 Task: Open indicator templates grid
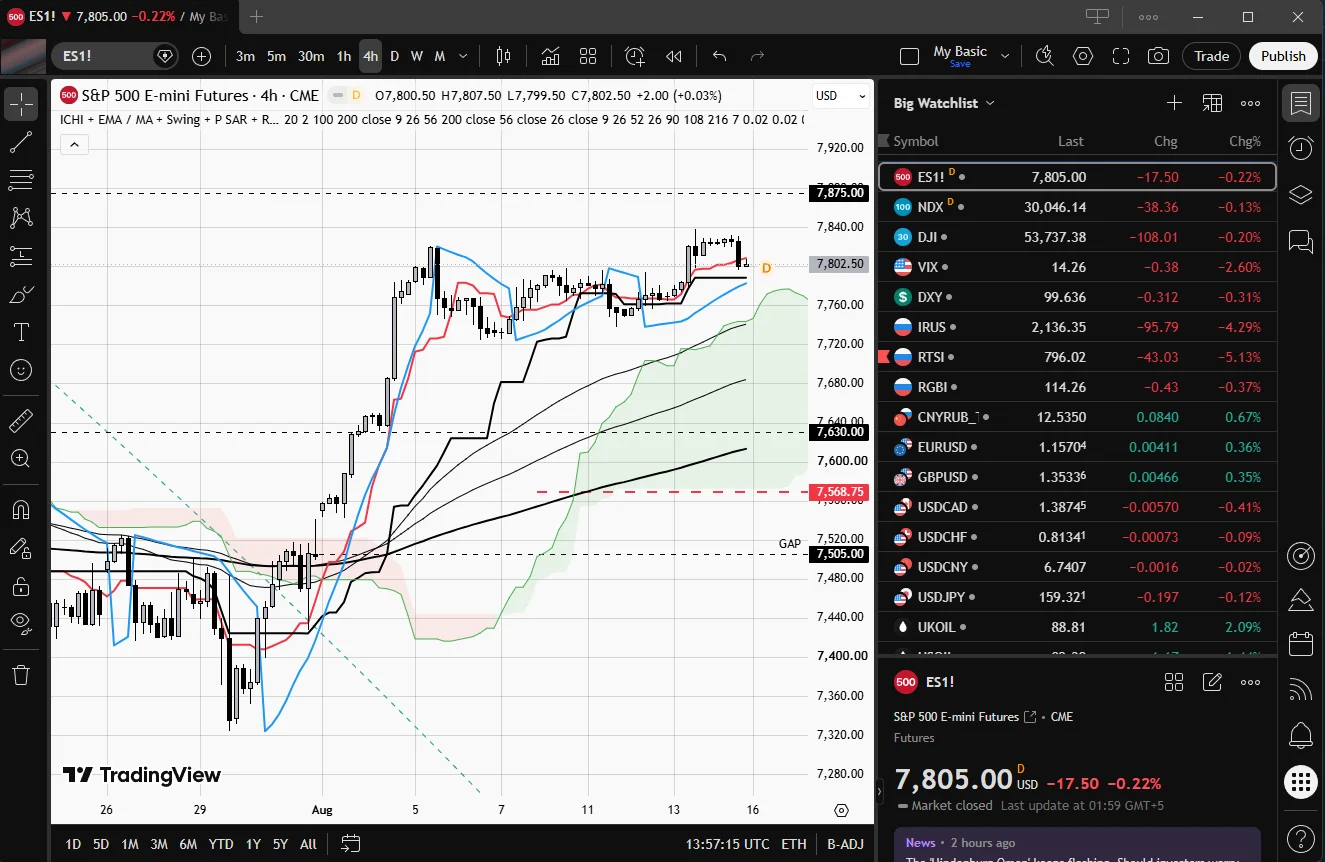coord(588,56)
